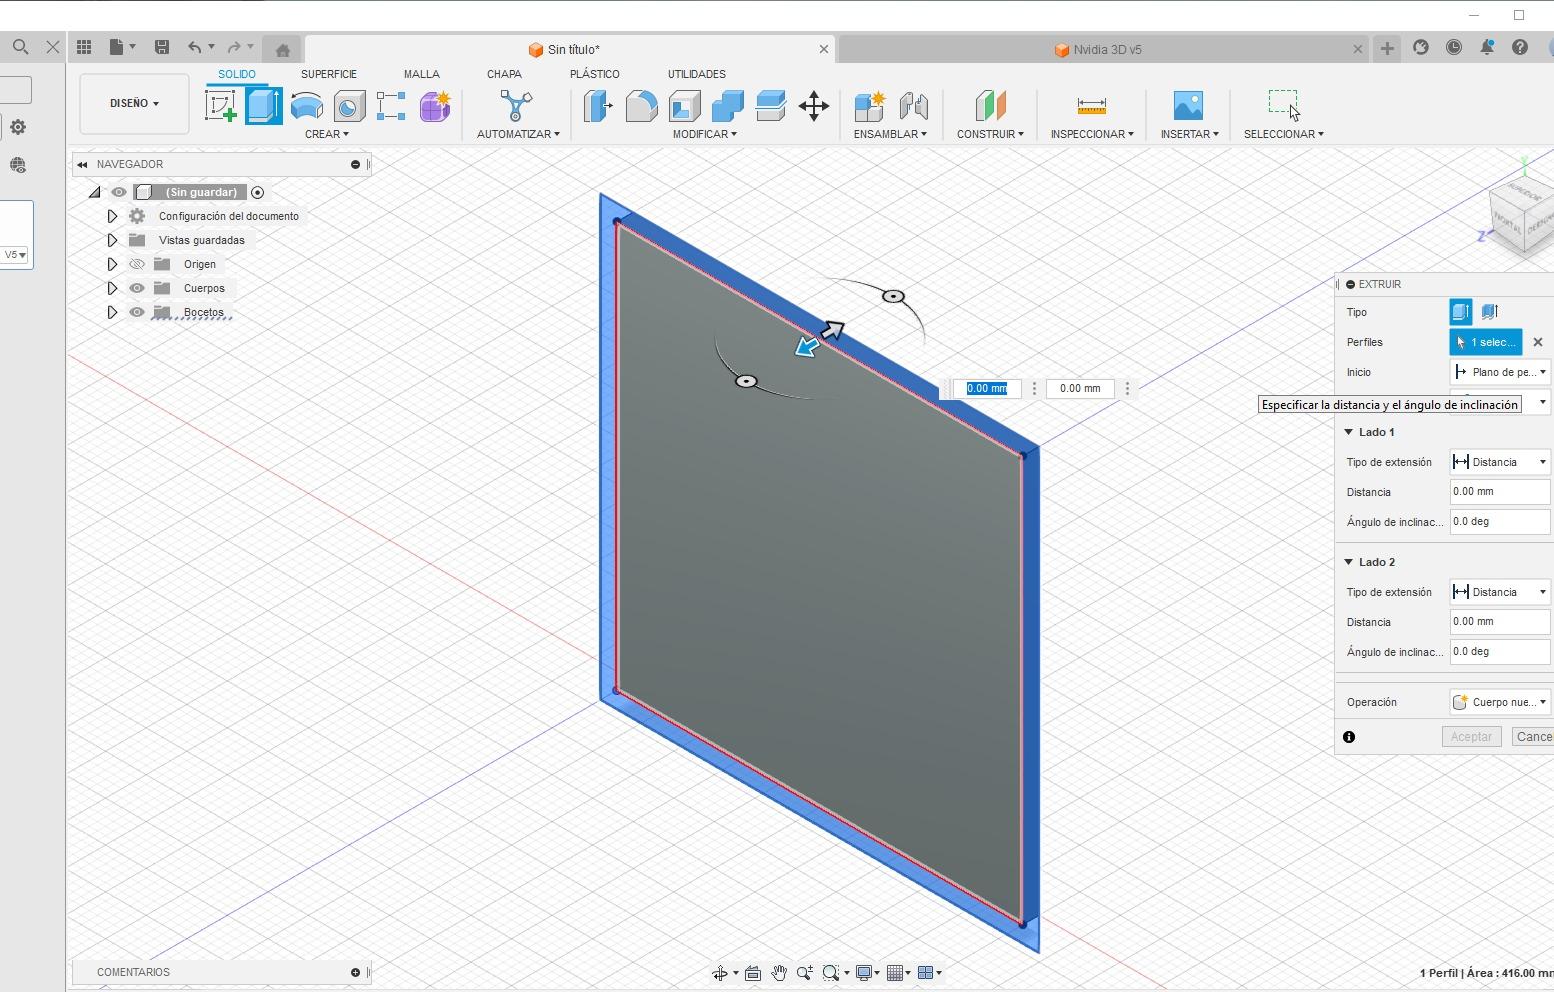Expand the Vistas guardadas node

pos(112,240)
